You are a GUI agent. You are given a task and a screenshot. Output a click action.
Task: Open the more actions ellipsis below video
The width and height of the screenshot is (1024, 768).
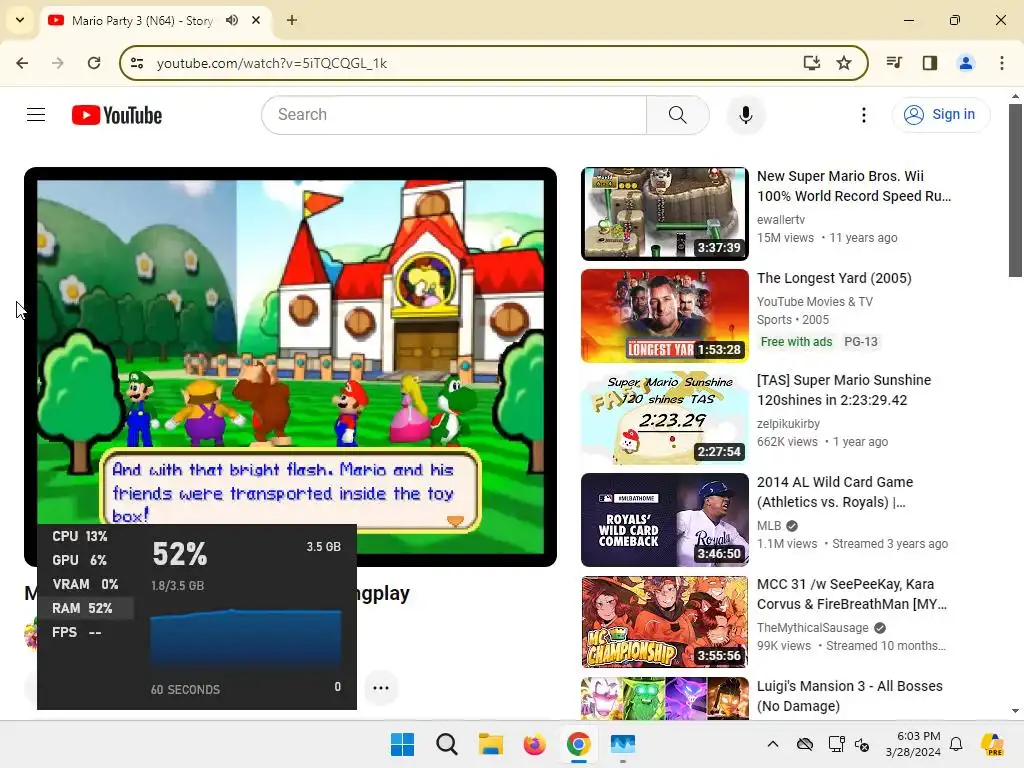[x=381, y=688]
